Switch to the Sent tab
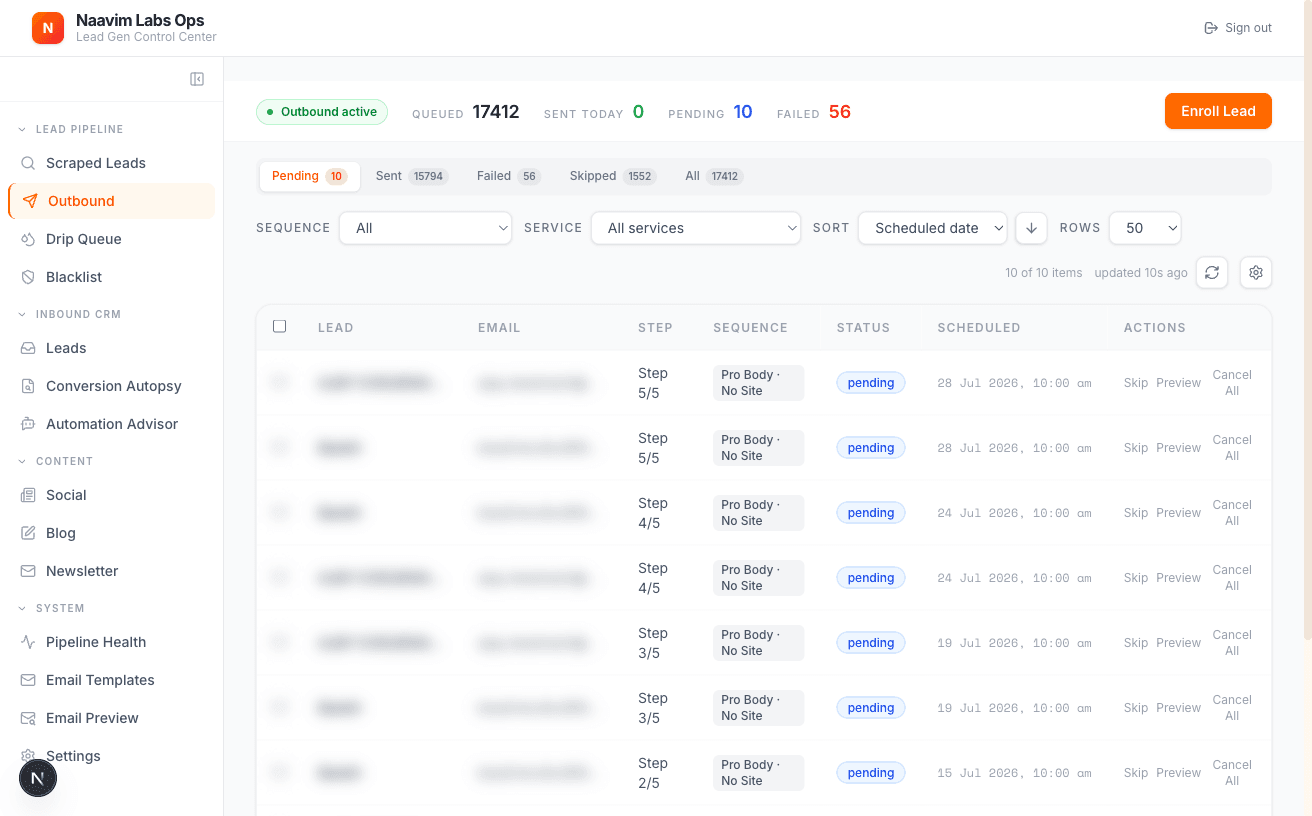Viewport: 1312px width, 816px height. pyautogui.click(x=412, y=176)
